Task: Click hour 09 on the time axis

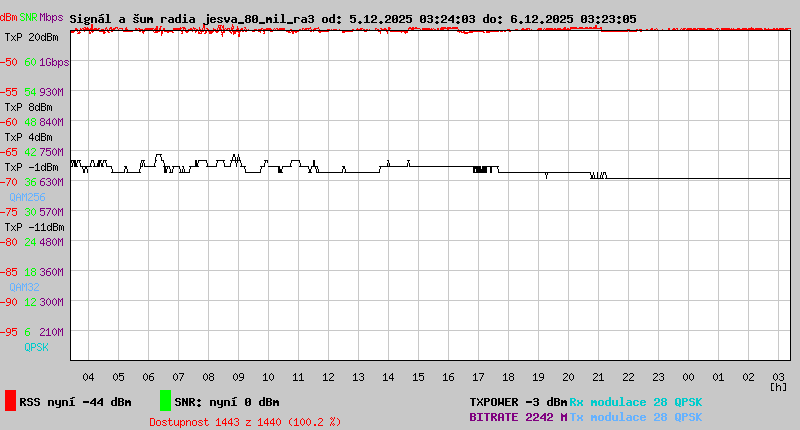Action: coord(238,377)
